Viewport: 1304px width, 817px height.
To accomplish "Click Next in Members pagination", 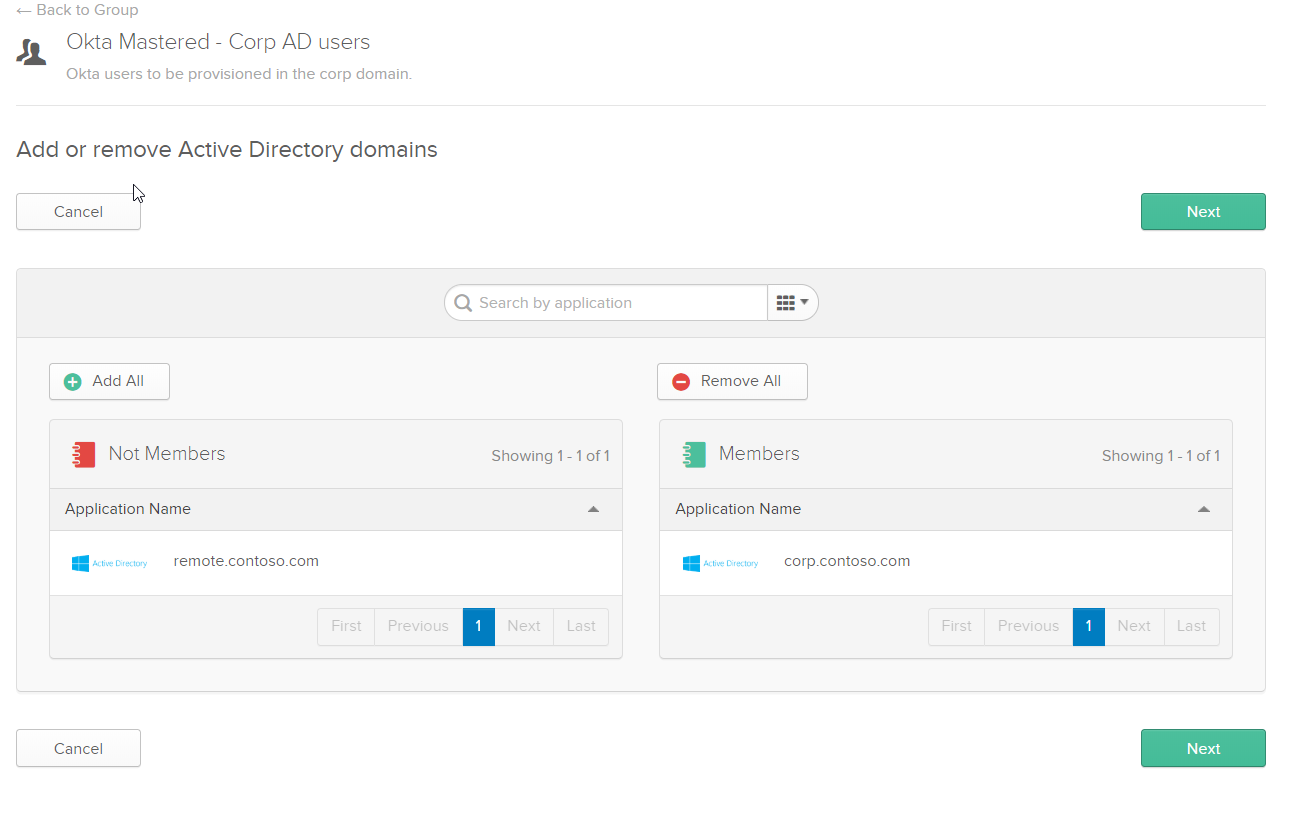I will (x=1134, y=626).
